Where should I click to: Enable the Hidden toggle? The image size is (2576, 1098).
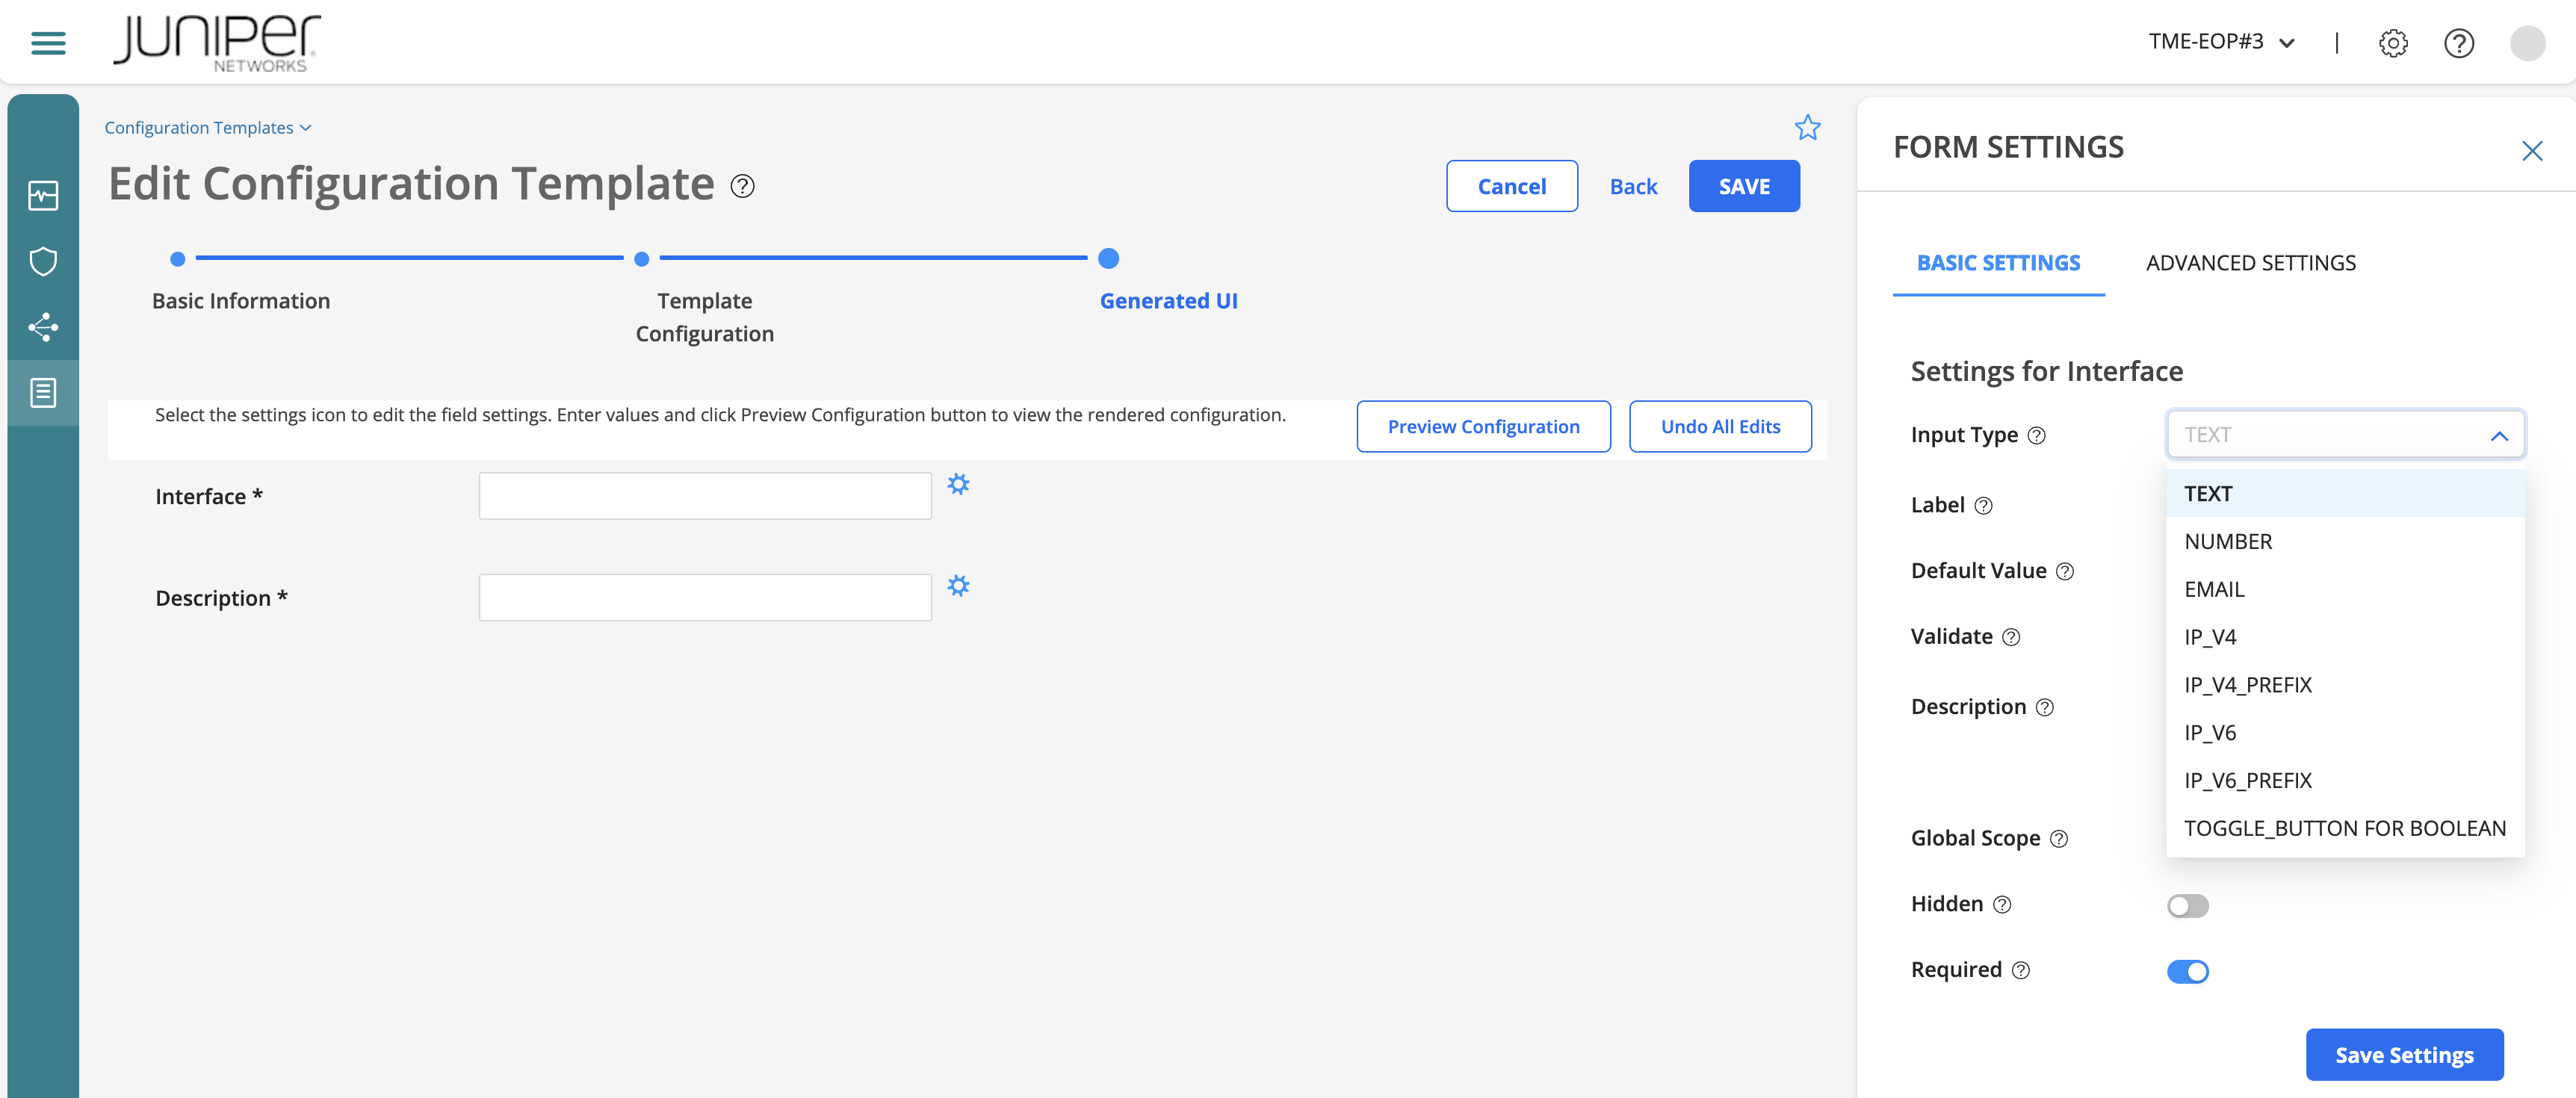(x=2187, y=906)
